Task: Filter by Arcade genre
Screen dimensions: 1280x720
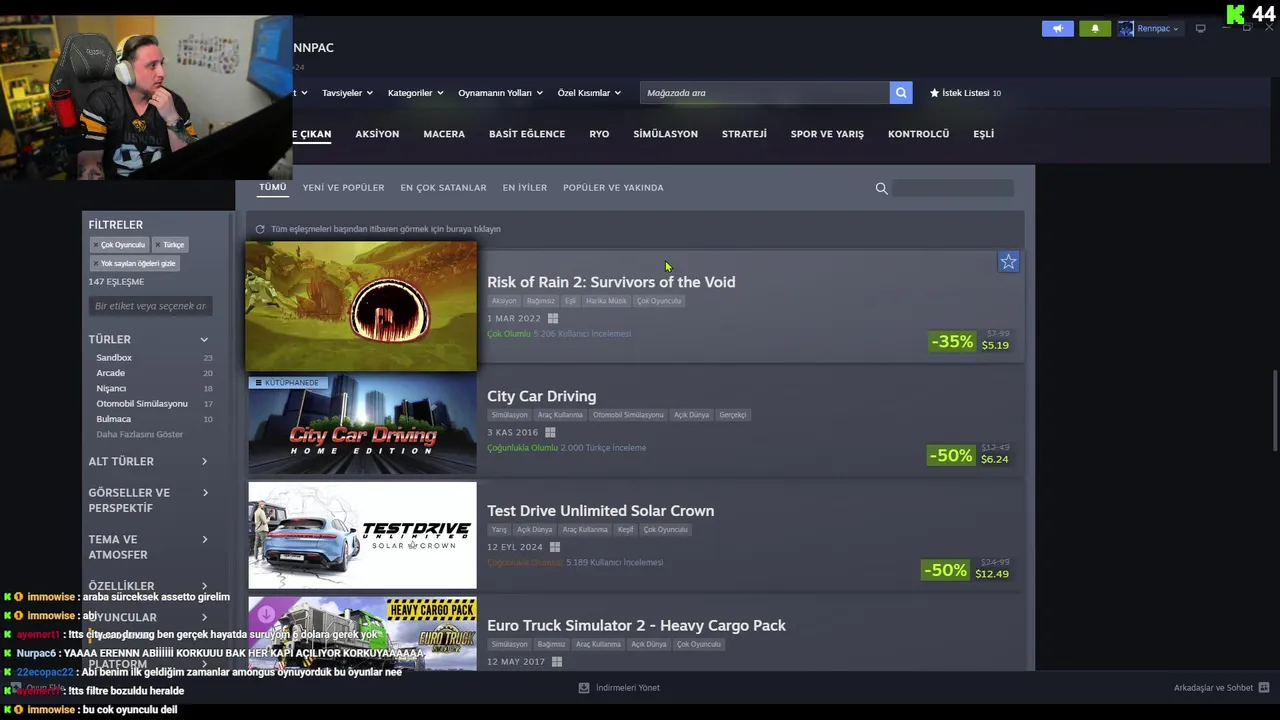Action: pos(110,373)
